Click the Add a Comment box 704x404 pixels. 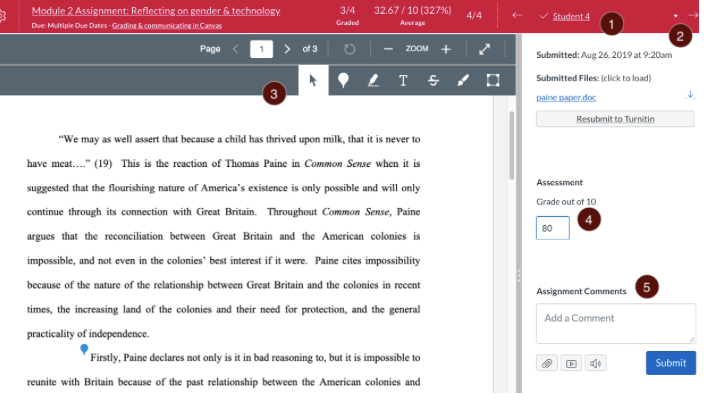coord(616,324)
